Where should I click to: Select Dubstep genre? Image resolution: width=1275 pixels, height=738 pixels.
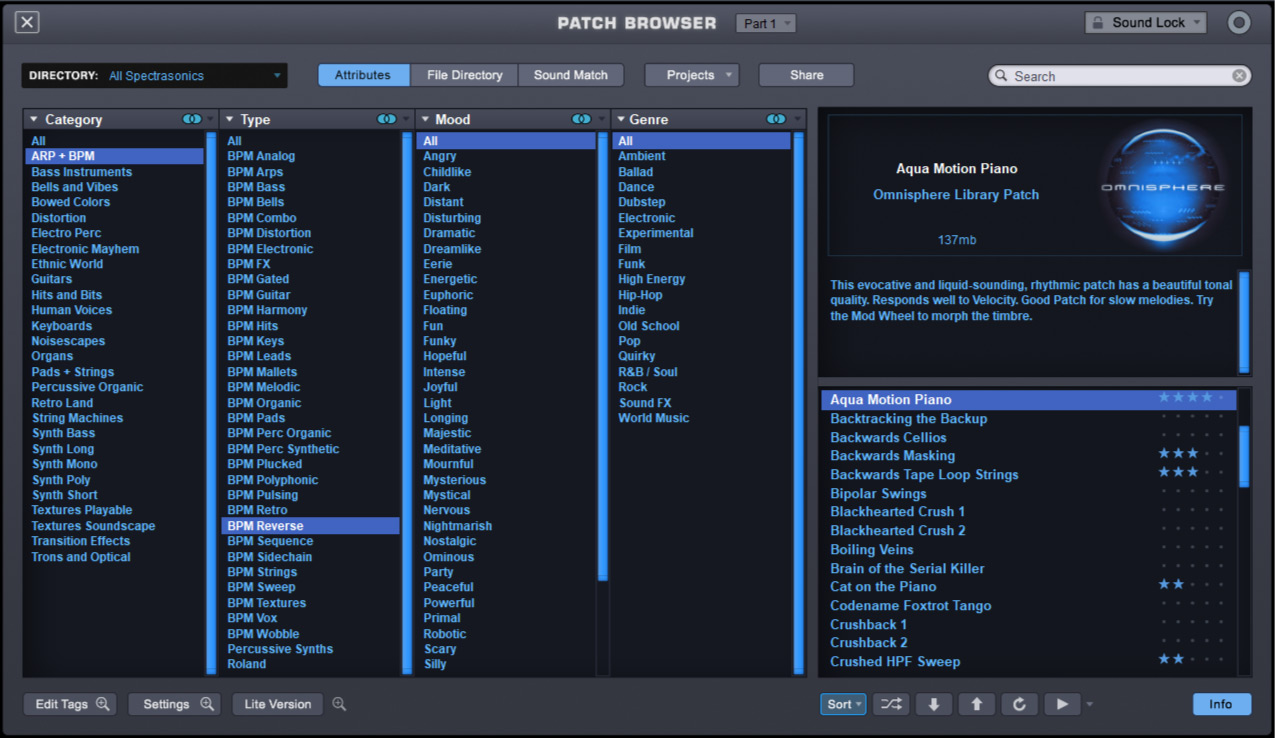click(702, 202)
